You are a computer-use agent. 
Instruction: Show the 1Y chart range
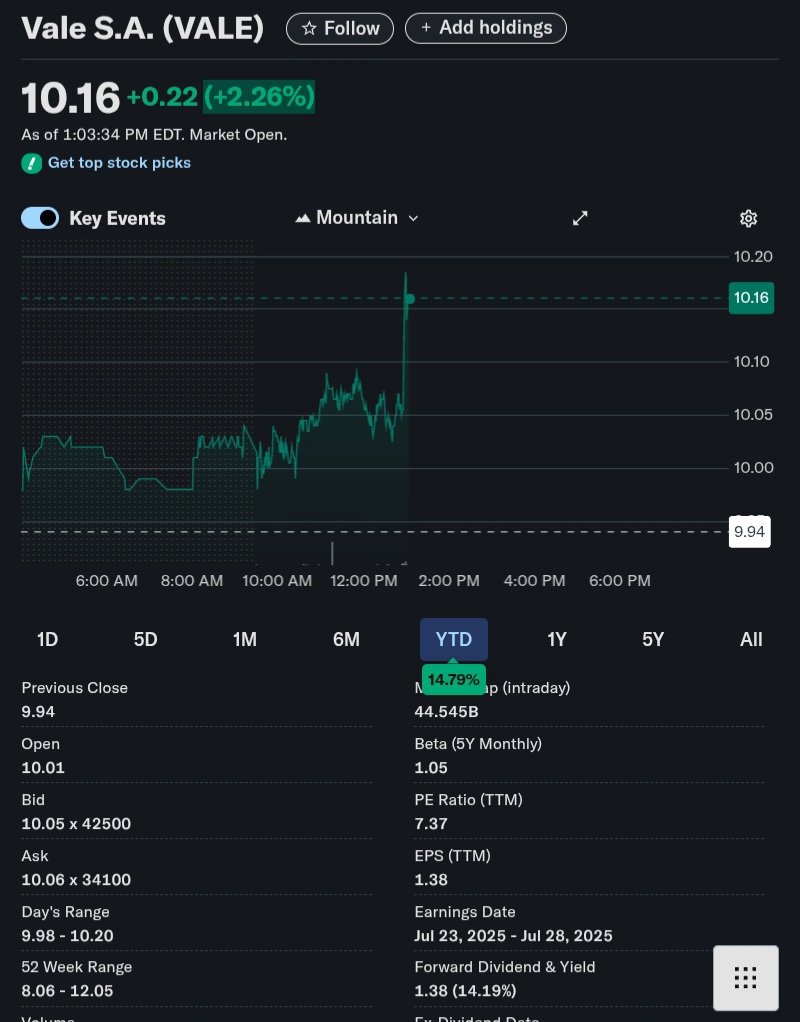point(557,639)
